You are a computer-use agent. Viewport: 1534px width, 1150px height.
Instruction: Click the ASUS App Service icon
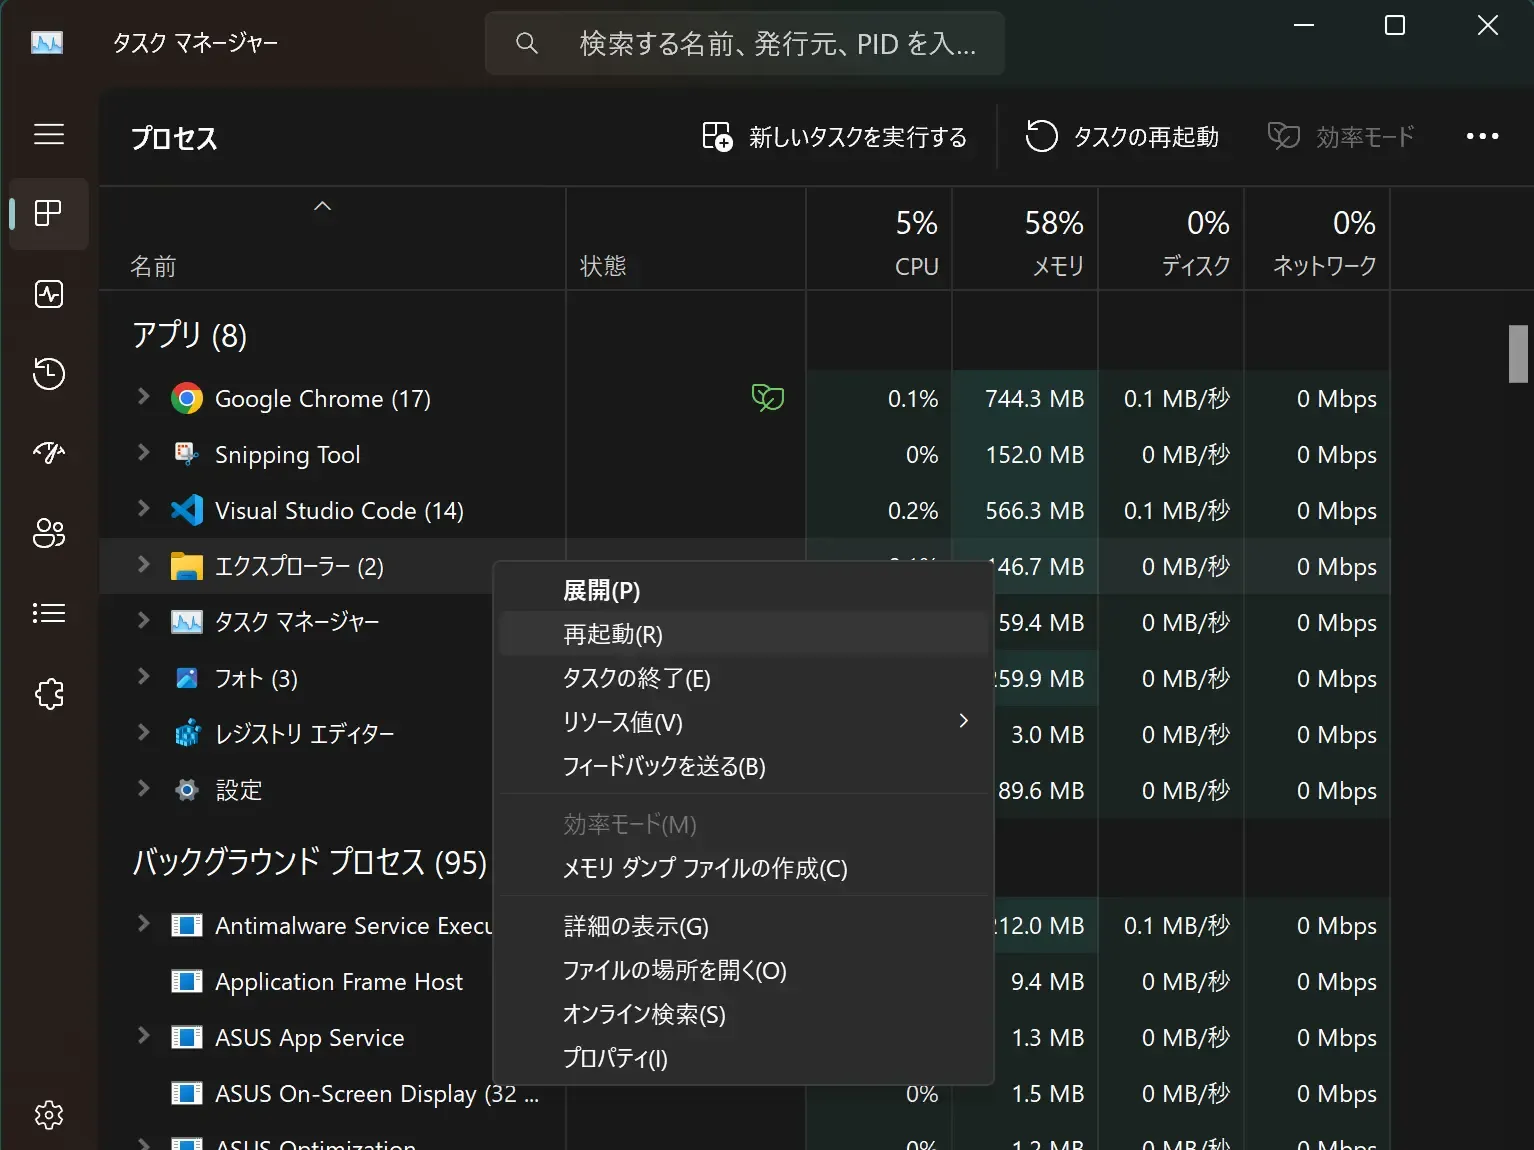[187, 1037]
